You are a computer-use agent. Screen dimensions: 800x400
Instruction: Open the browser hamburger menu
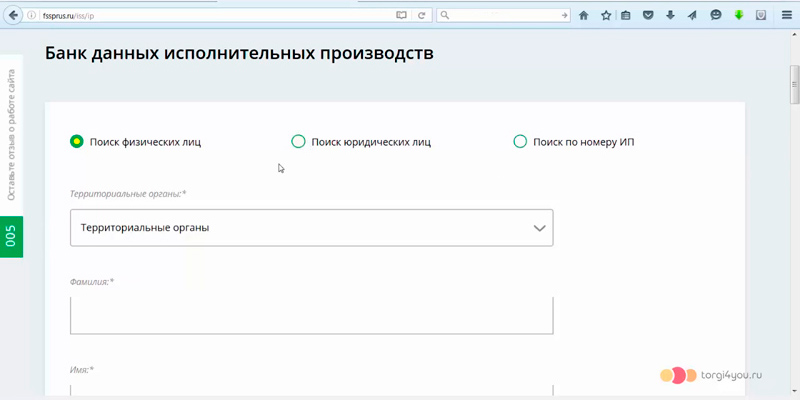(x=787, y=16)
